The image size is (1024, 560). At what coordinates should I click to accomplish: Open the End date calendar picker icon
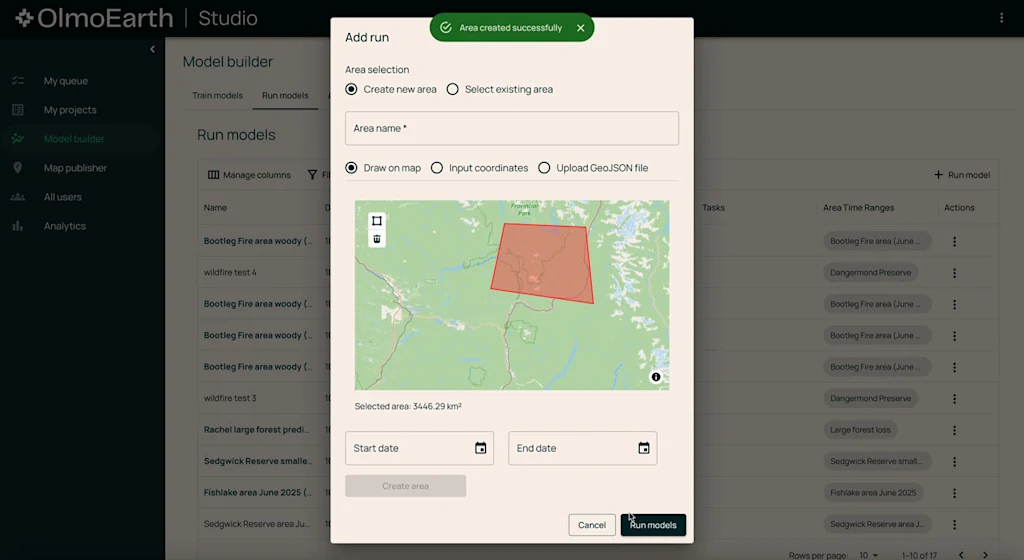[x=644, y=448]
